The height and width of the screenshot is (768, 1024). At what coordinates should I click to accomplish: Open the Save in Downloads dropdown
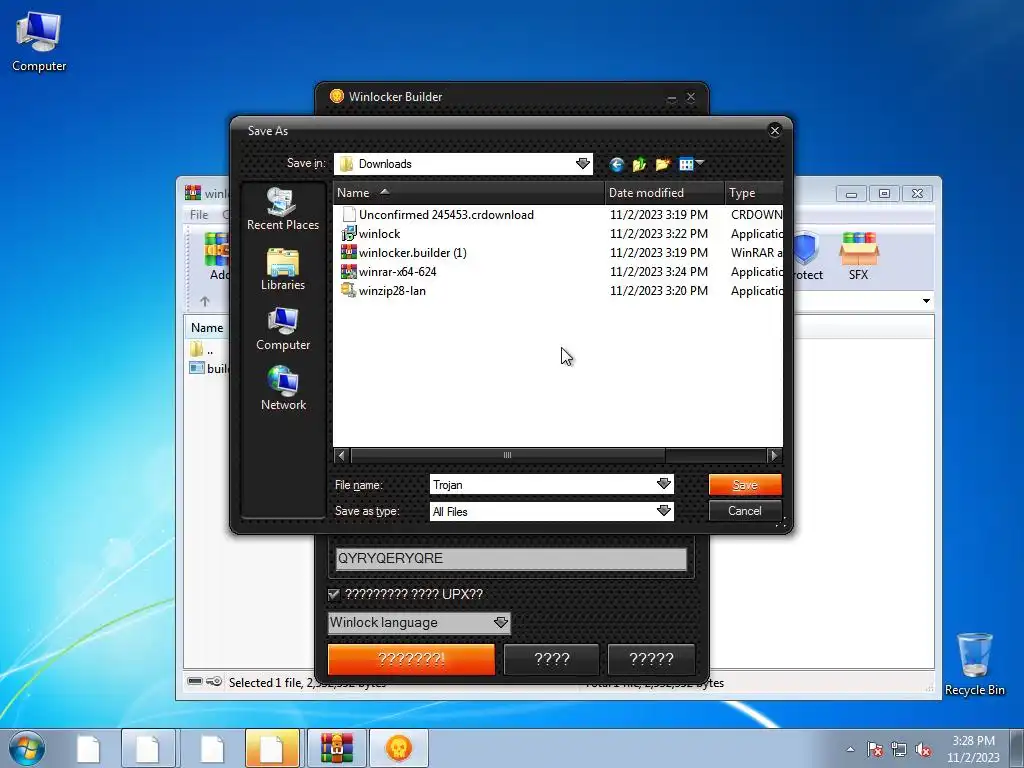tap(583, 164)
